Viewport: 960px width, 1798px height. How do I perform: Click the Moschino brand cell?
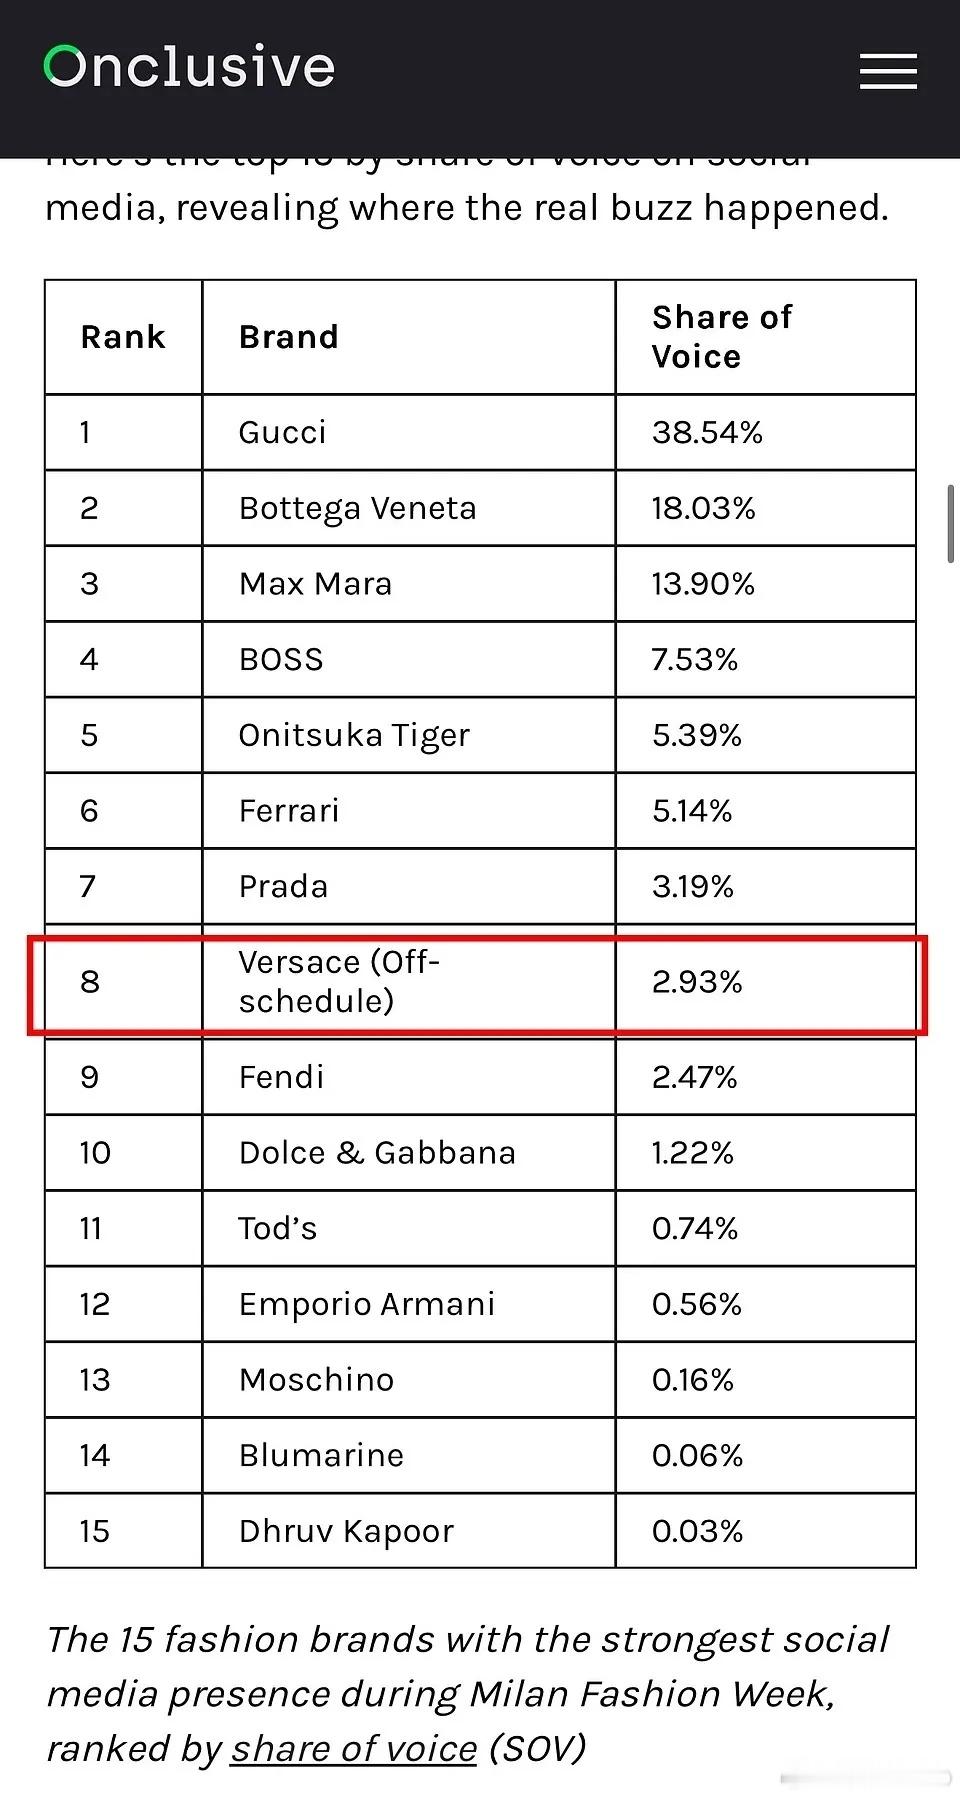tap(316, 1380)
